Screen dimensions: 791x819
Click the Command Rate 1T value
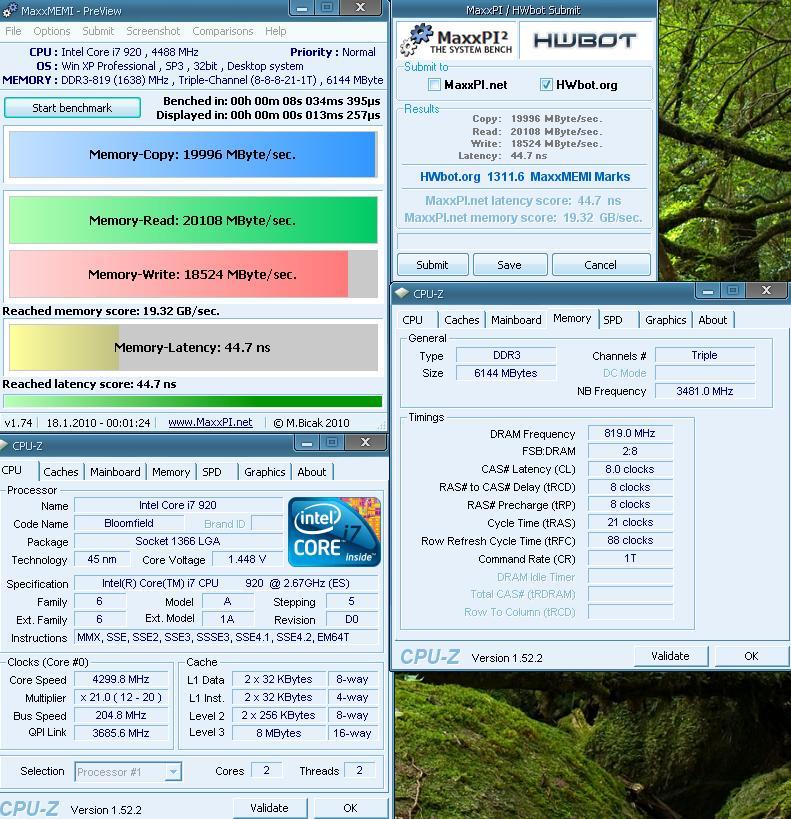click(630, 558)
